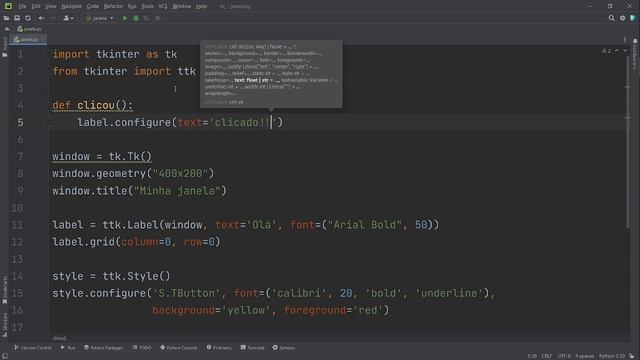Open the editor tabs options menu
Viewport: 640px width, 360px height.
click(x=625, y=40)
